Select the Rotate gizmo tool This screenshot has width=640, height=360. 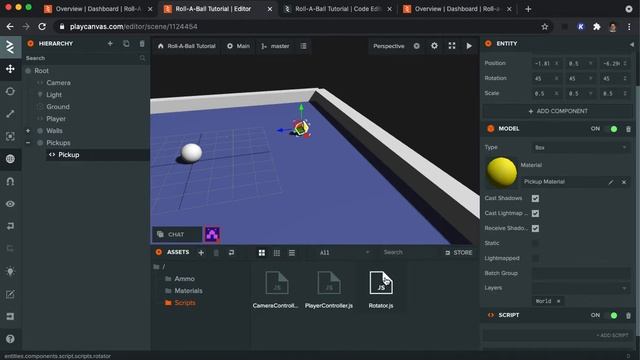[10, 91]
